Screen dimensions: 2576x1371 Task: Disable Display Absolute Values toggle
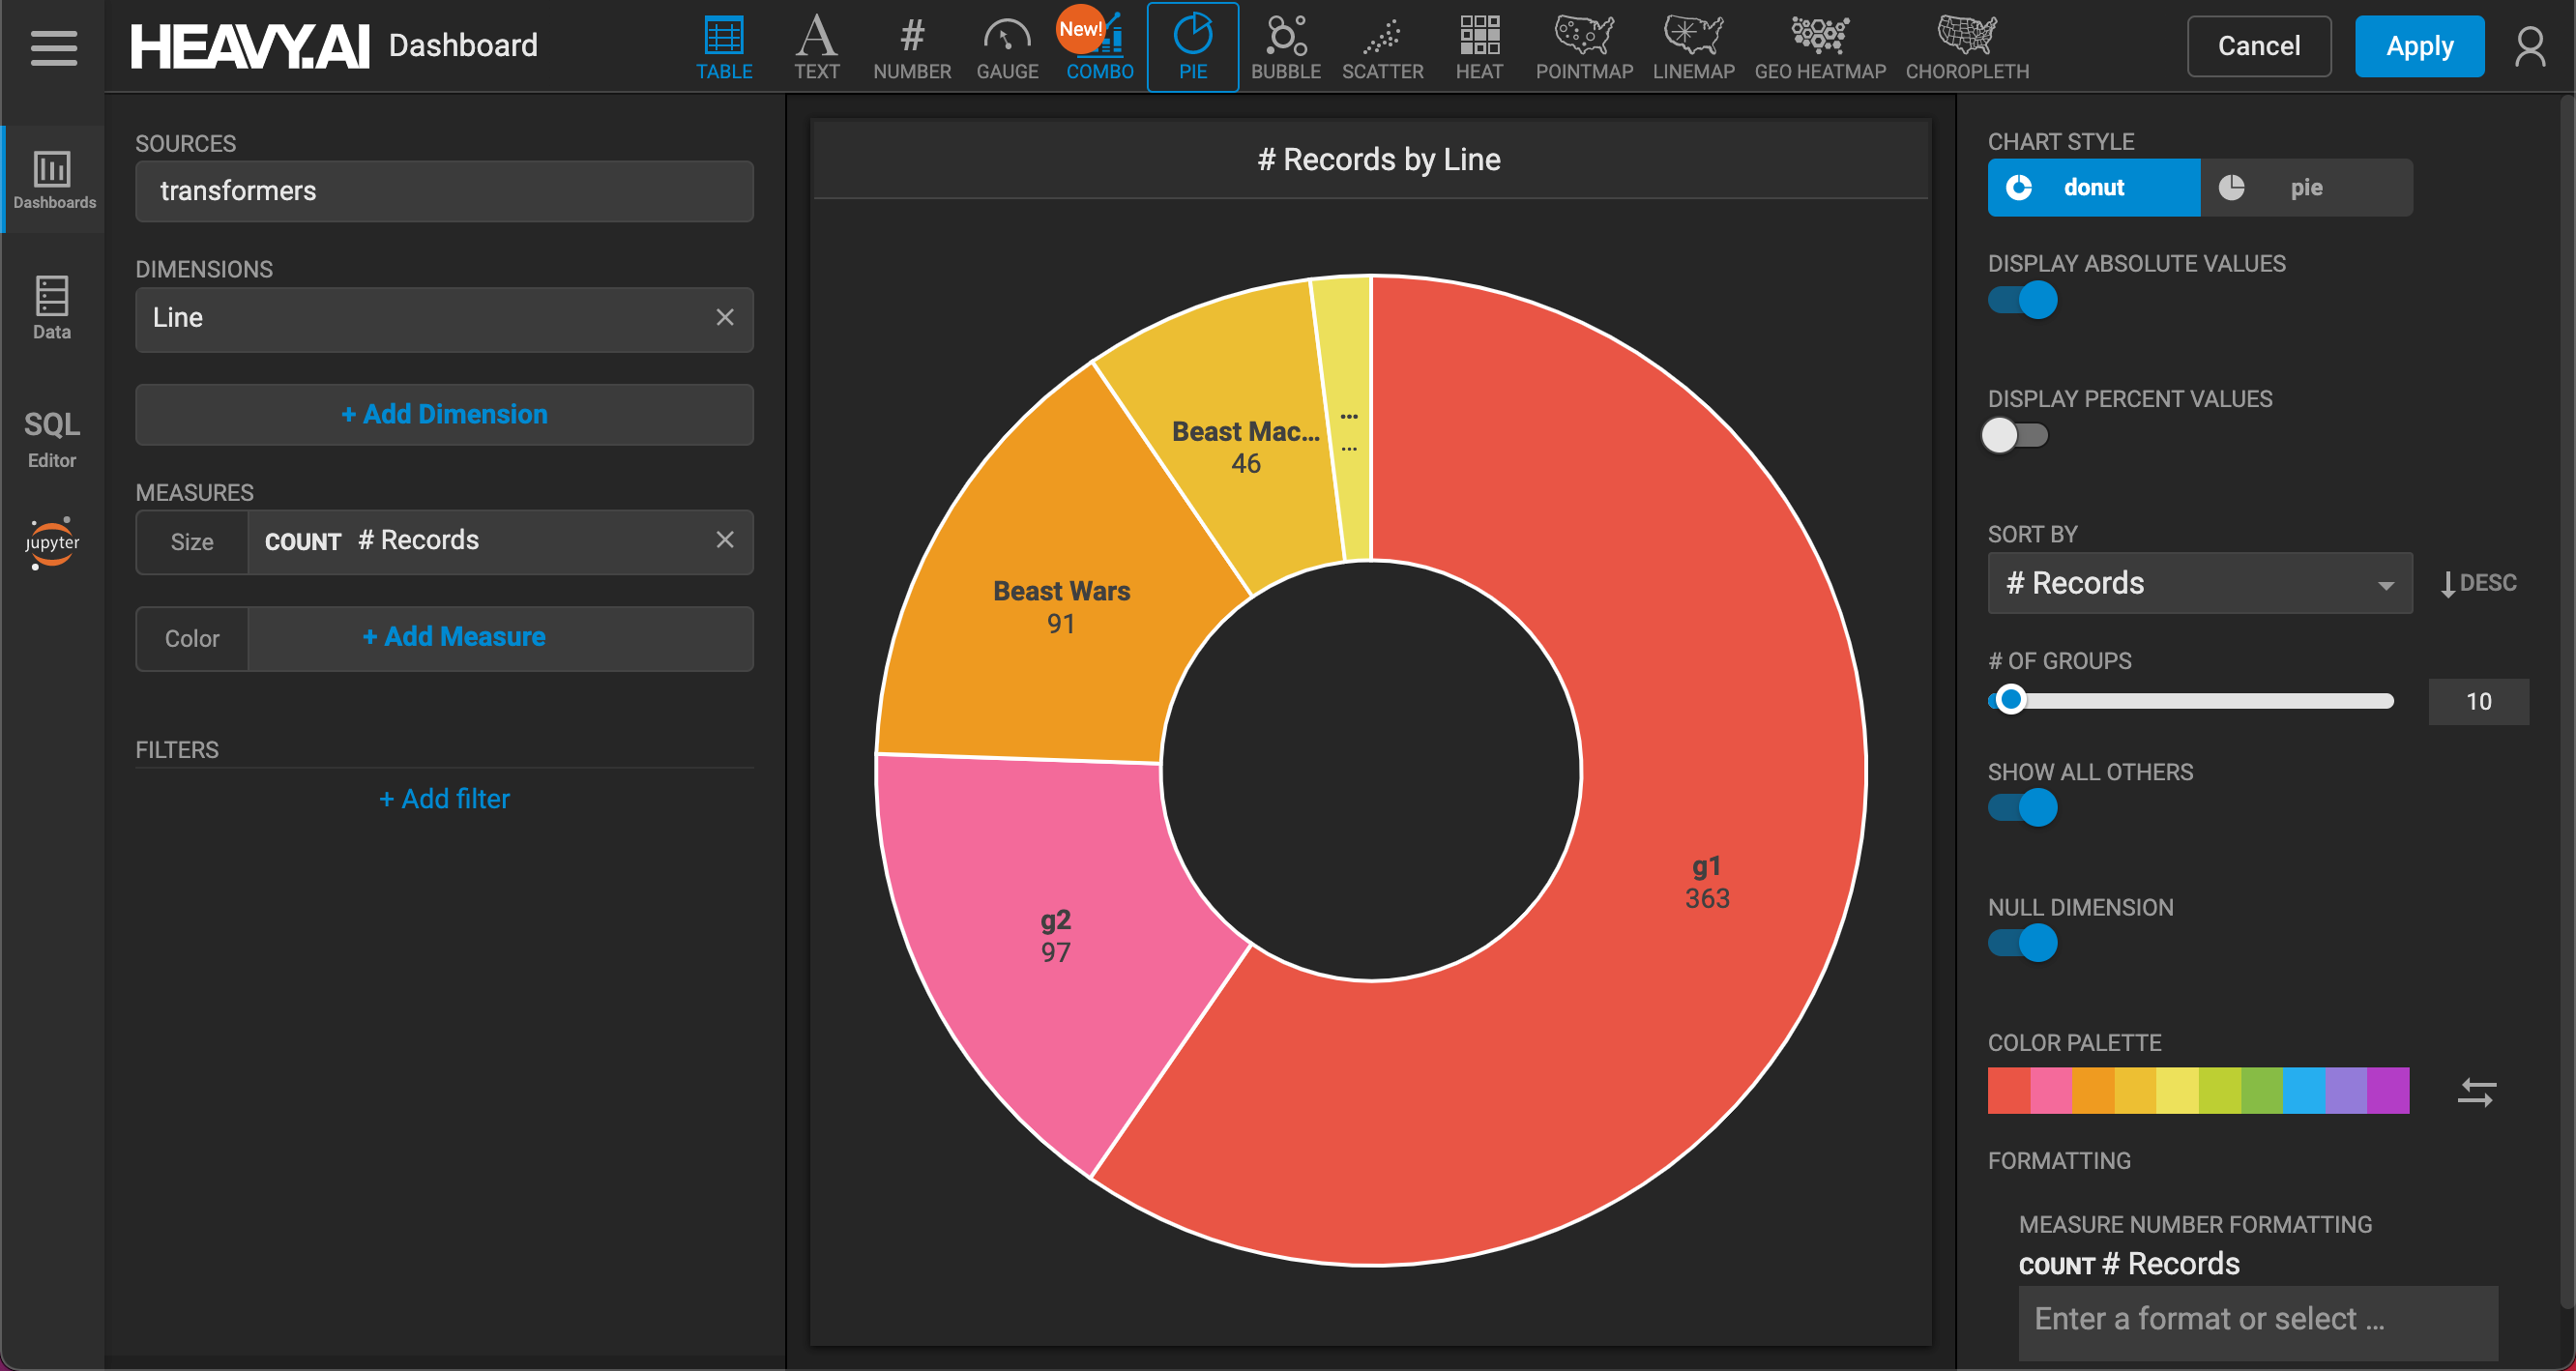point(2022,300)
